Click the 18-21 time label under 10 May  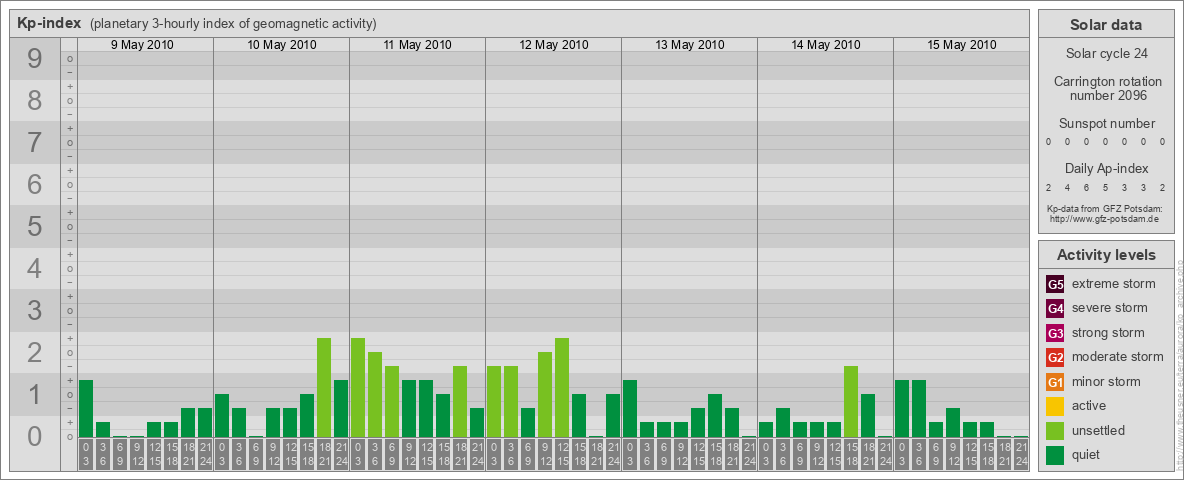coord(324,455)
